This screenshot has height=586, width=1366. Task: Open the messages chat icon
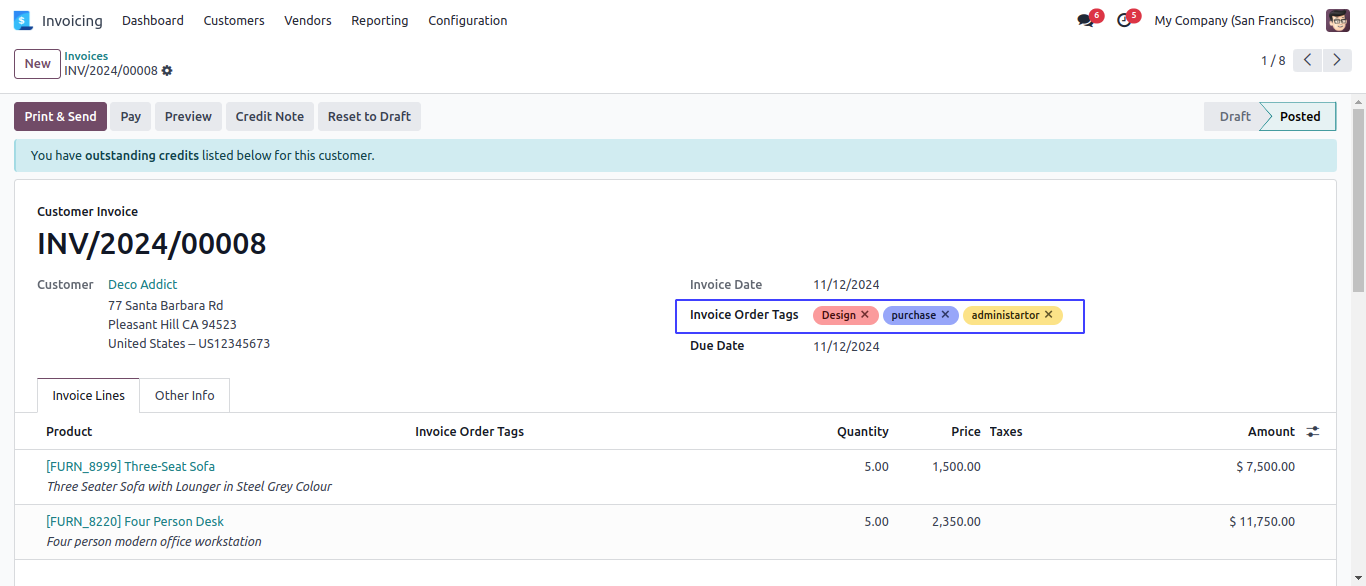(1085, 21)
